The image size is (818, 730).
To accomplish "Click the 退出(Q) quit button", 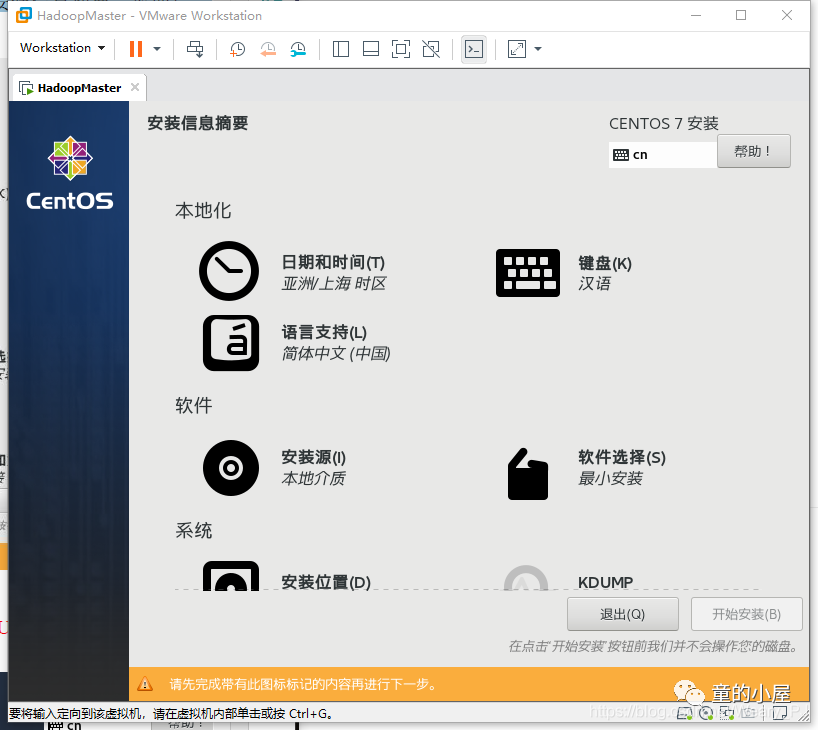I will click(x=622, y=614).
